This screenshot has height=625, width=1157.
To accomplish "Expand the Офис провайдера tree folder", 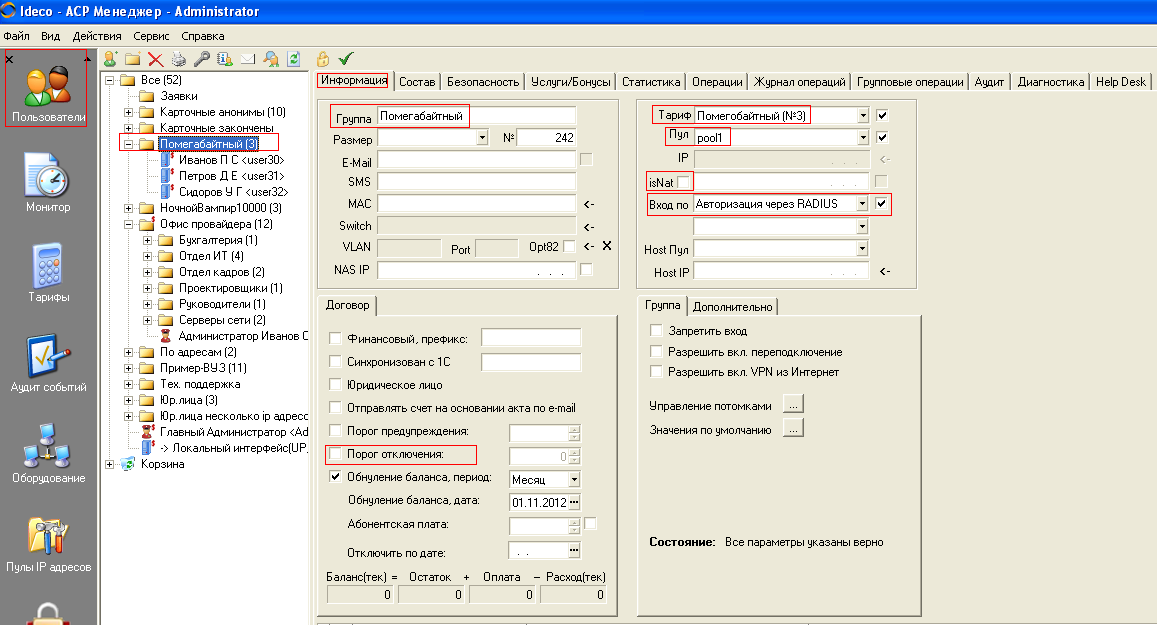I will click(129, 224).
